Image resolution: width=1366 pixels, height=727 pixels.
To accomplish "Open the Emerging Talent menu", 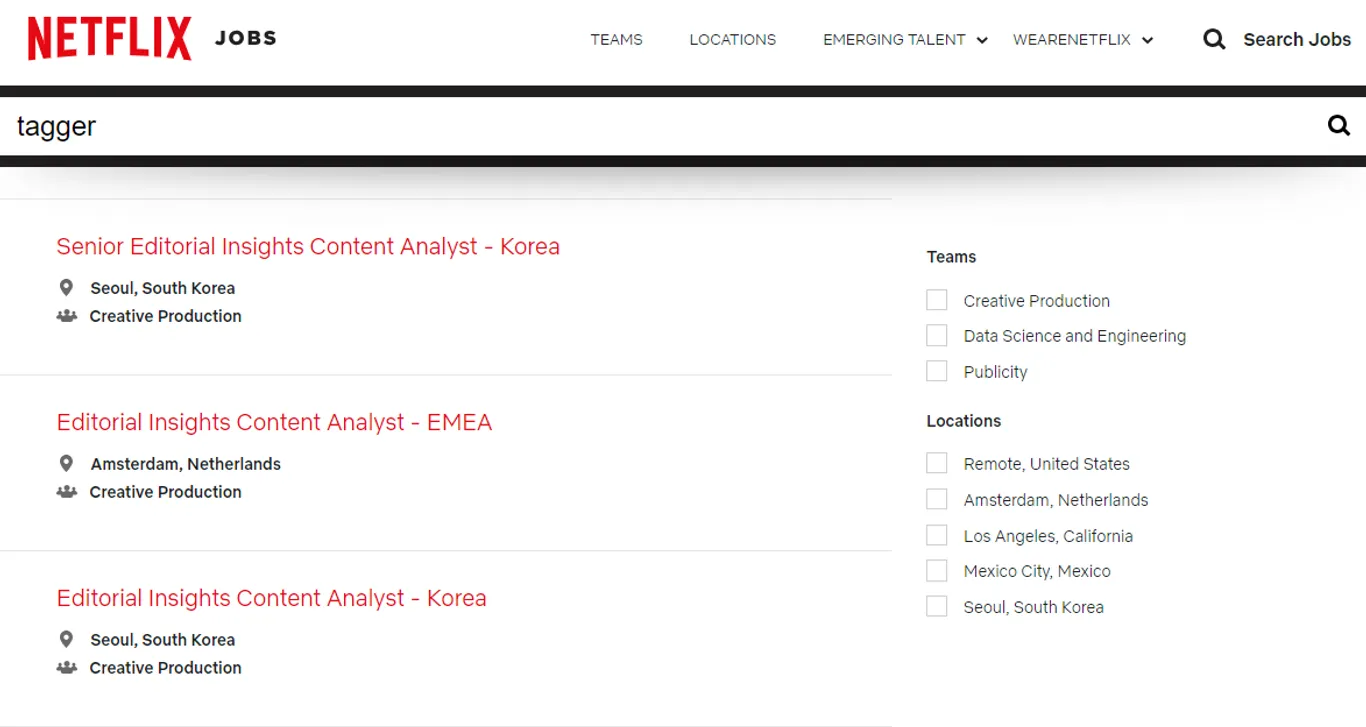I will click(x=894, y=40).
